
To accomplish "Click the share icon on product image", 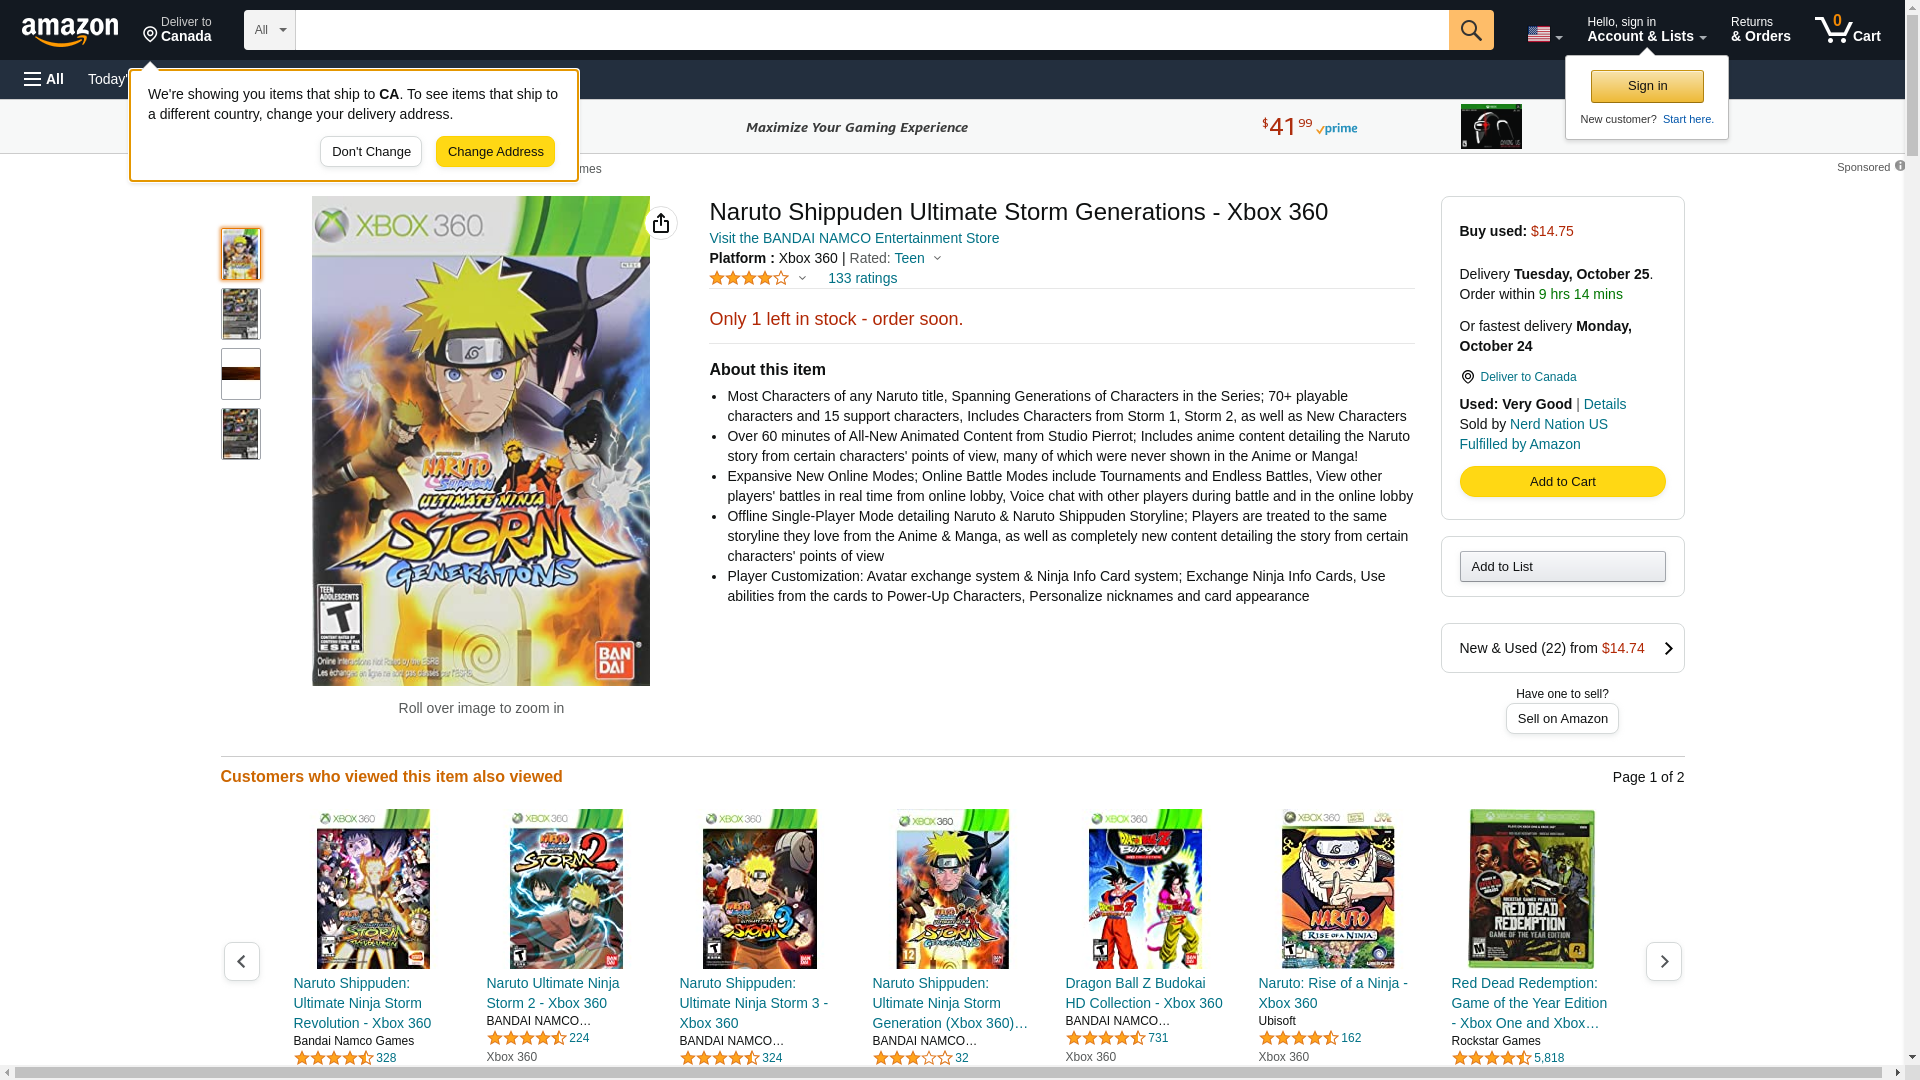I will pyautogui.click(x=661, y=223).
